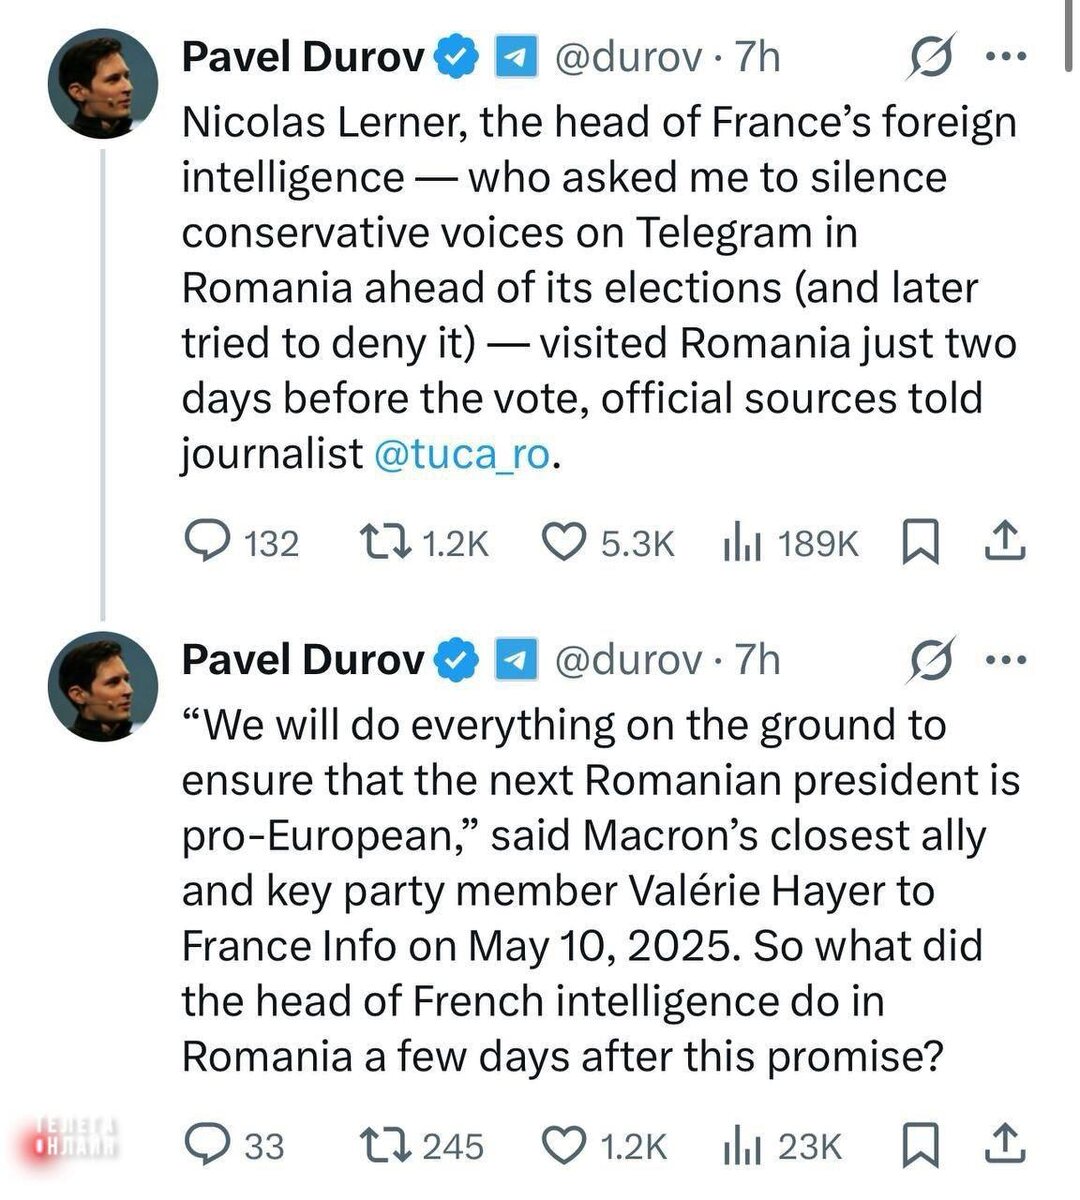This screenshot has width=1080, height=1200.
Task: Bookmark the first tweet about Nicolas Lerner
Action: click(920, 543)
